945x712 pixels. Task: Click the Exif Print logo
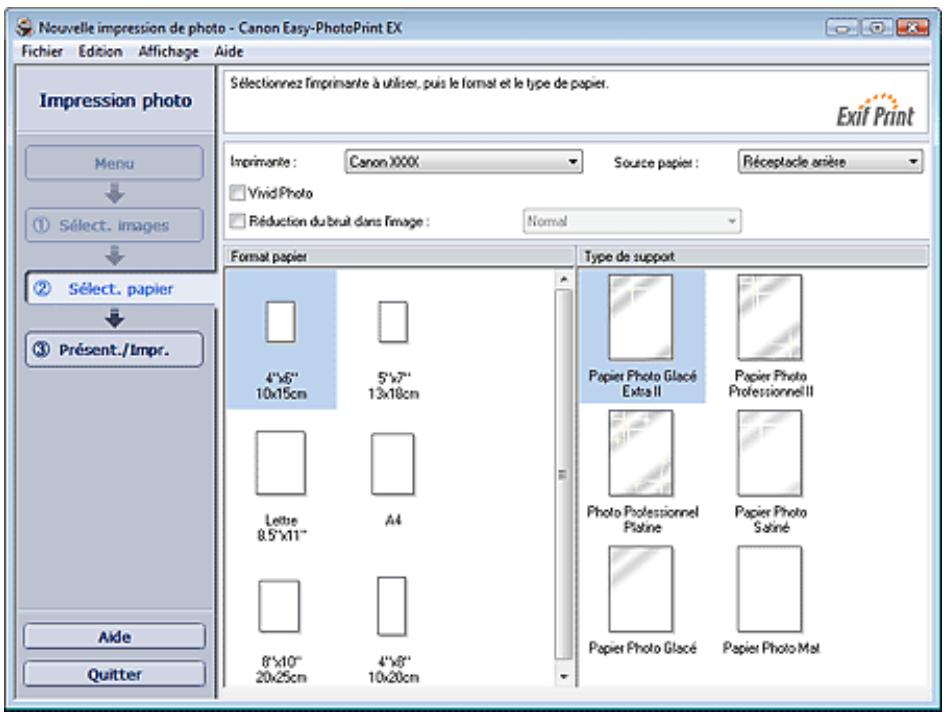(x=874, y=111)
